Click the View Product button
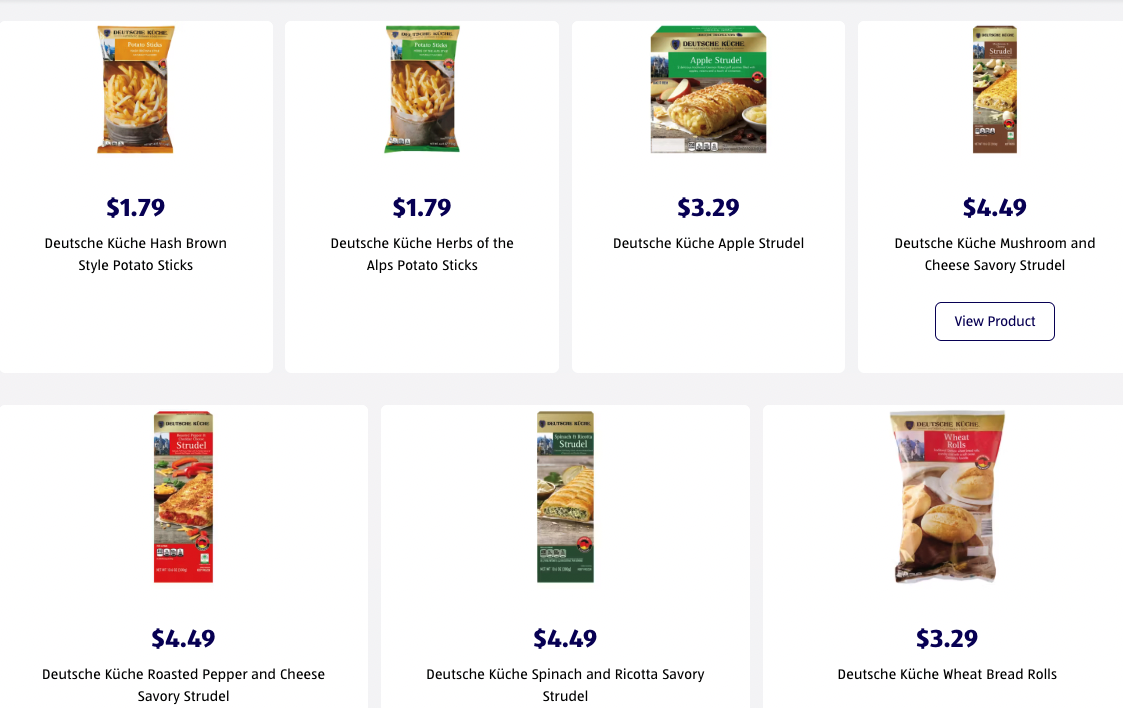This screenshot has height=708, width=1123. pyautogui.click(x=995, y=321)
